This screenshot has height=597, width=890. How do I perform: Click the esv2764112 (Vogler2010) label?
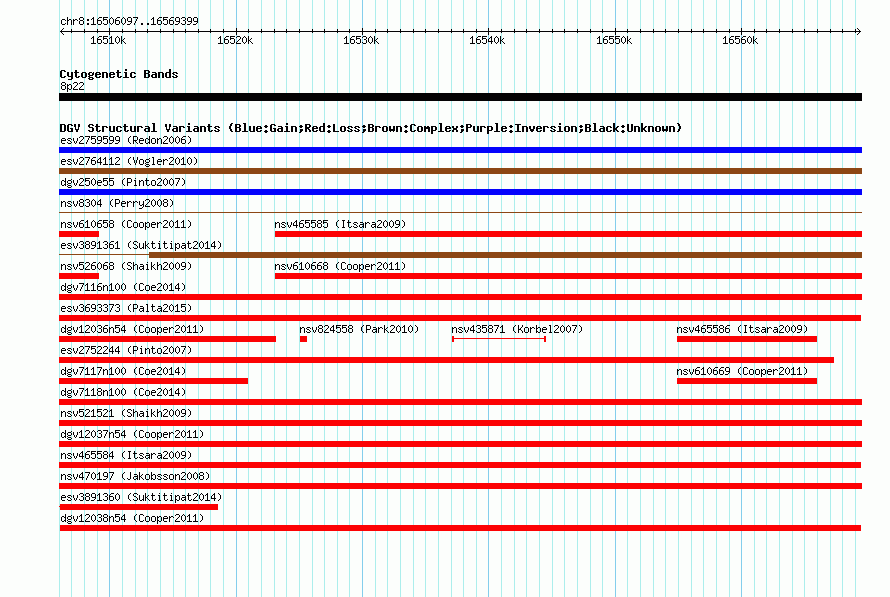129,161
